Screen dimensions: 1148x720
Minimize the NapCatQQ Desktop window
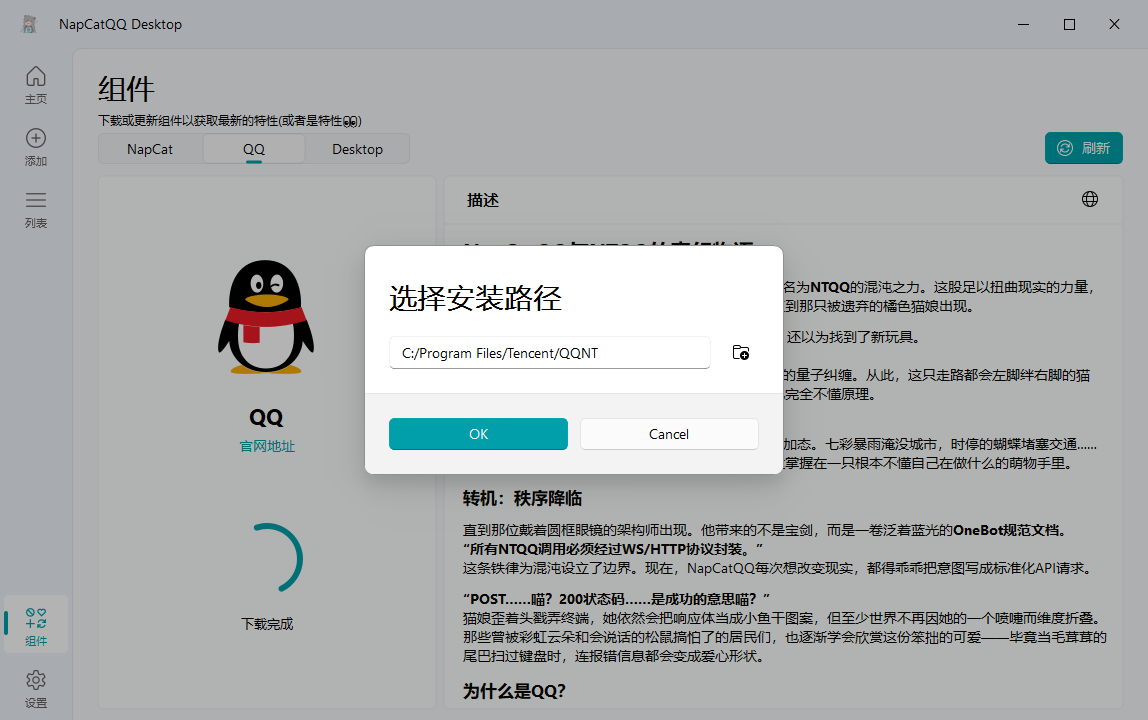(x=1024, y=24)
